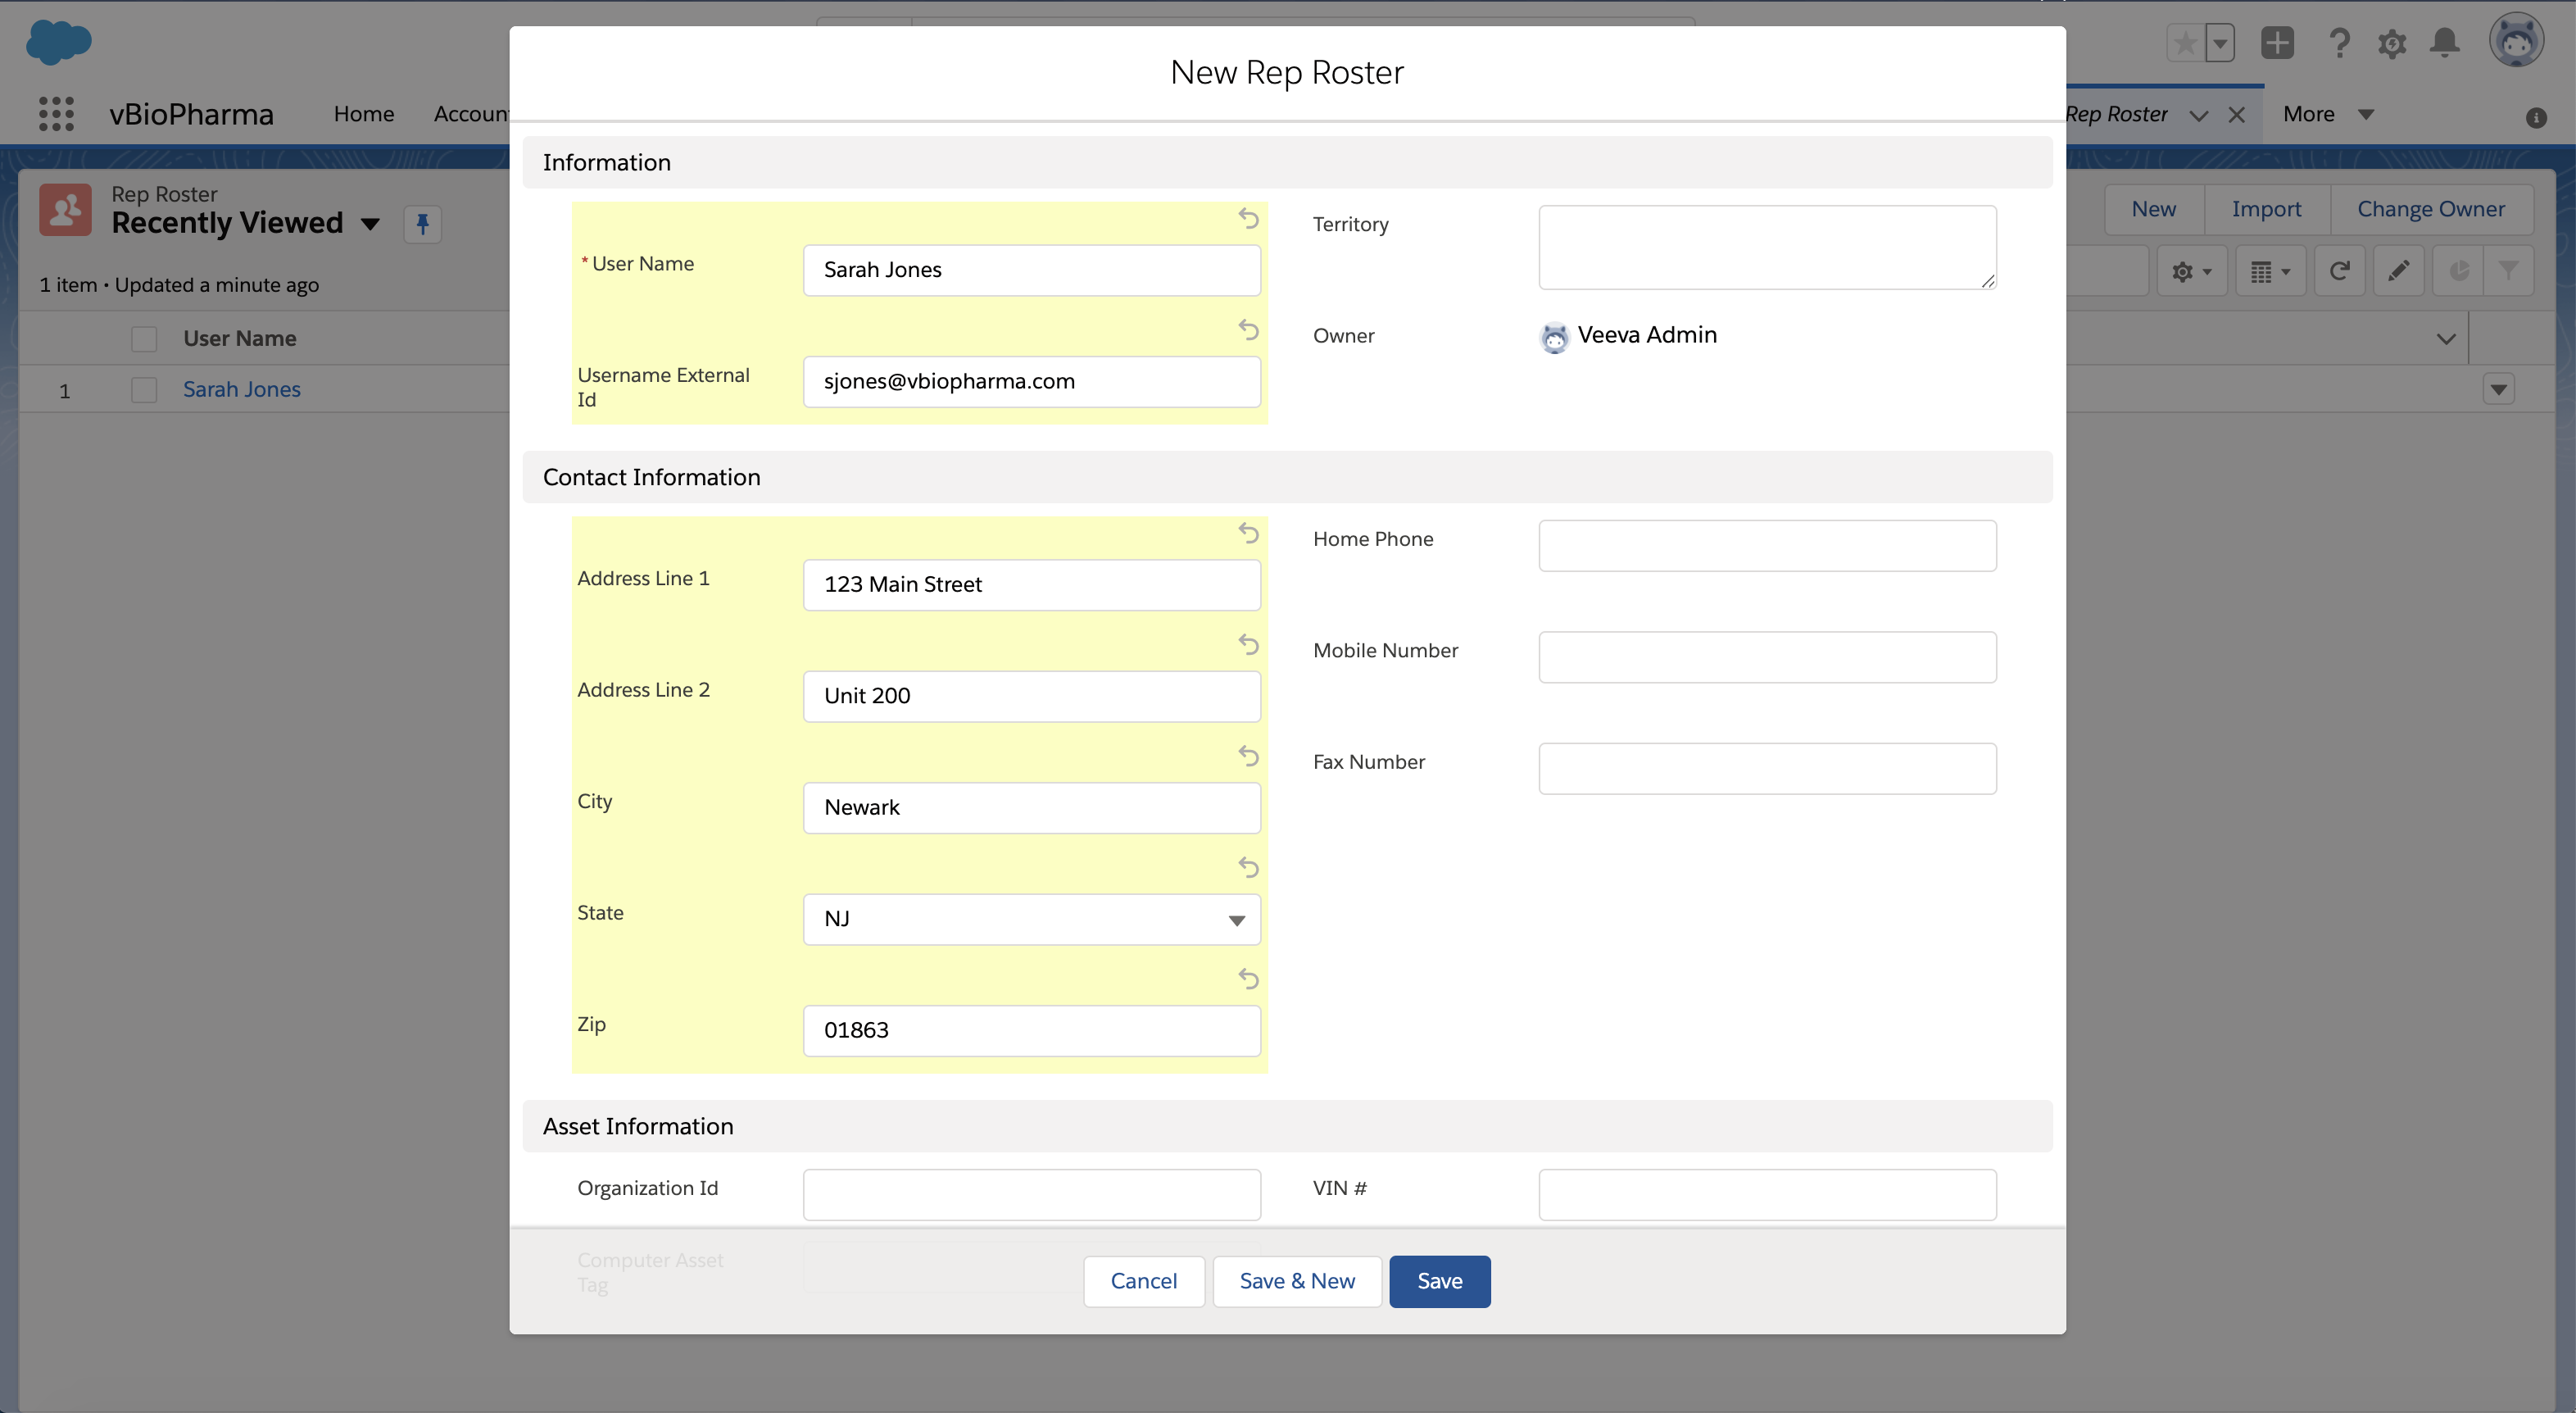
Task: Select the Sarah Jones row checkbox
Action: pyautogui.click(x=144, y=390)
